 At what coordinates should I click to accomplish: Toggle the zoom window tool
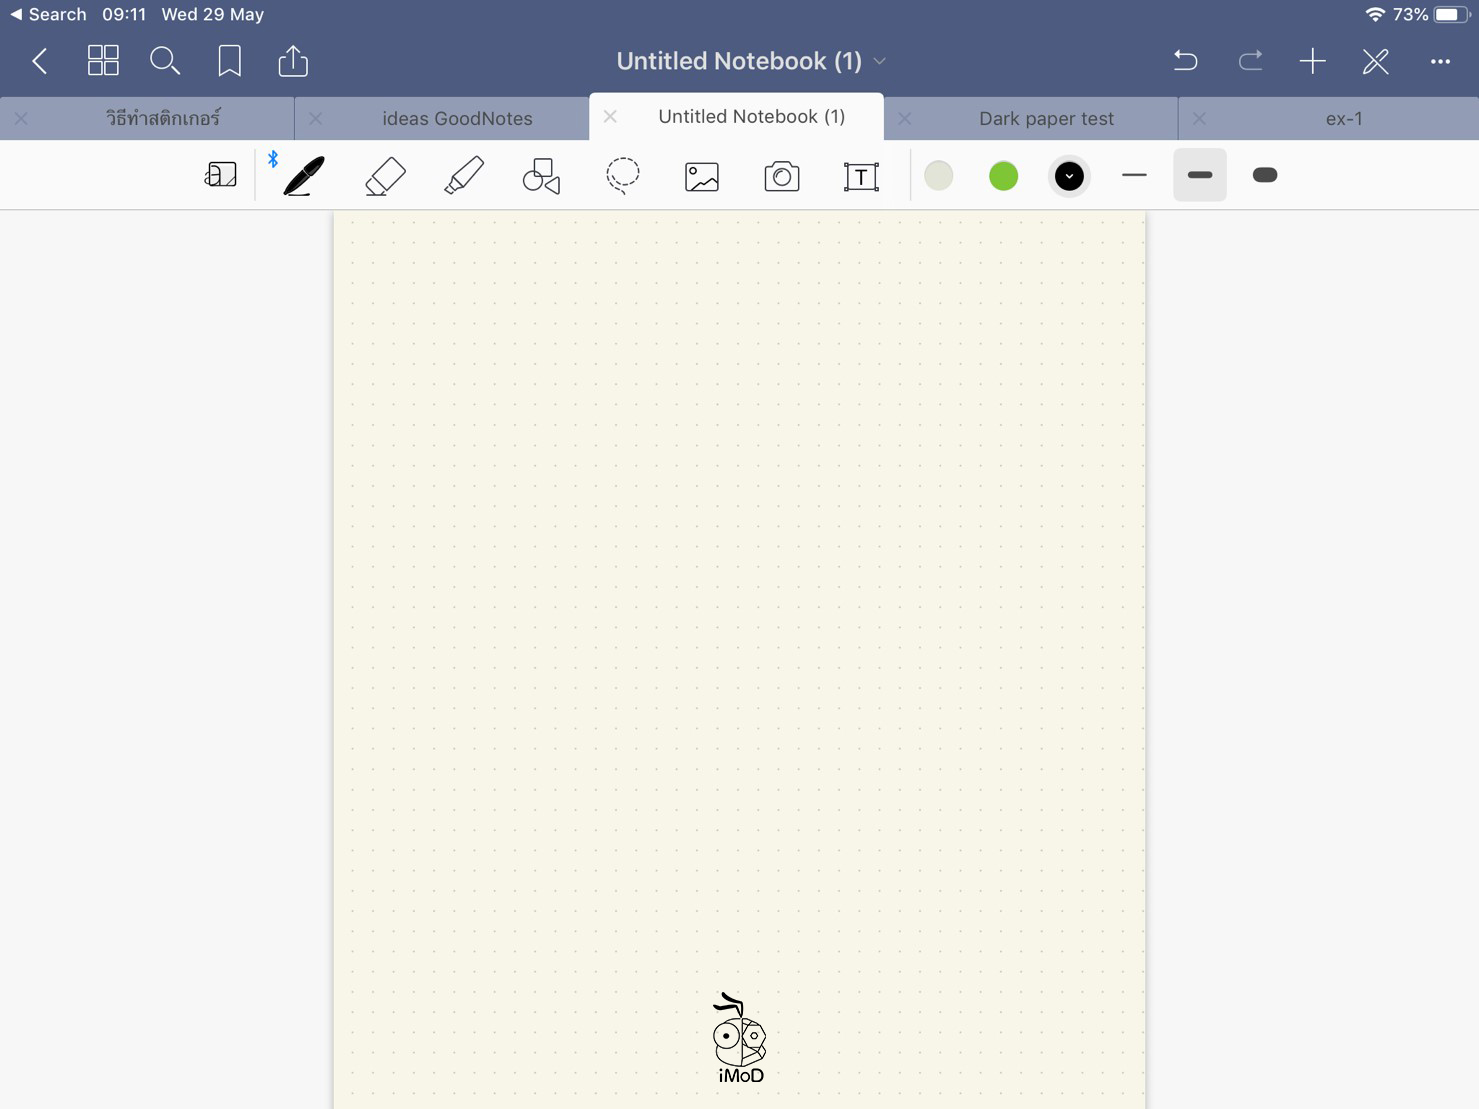(x=220, y=176)
